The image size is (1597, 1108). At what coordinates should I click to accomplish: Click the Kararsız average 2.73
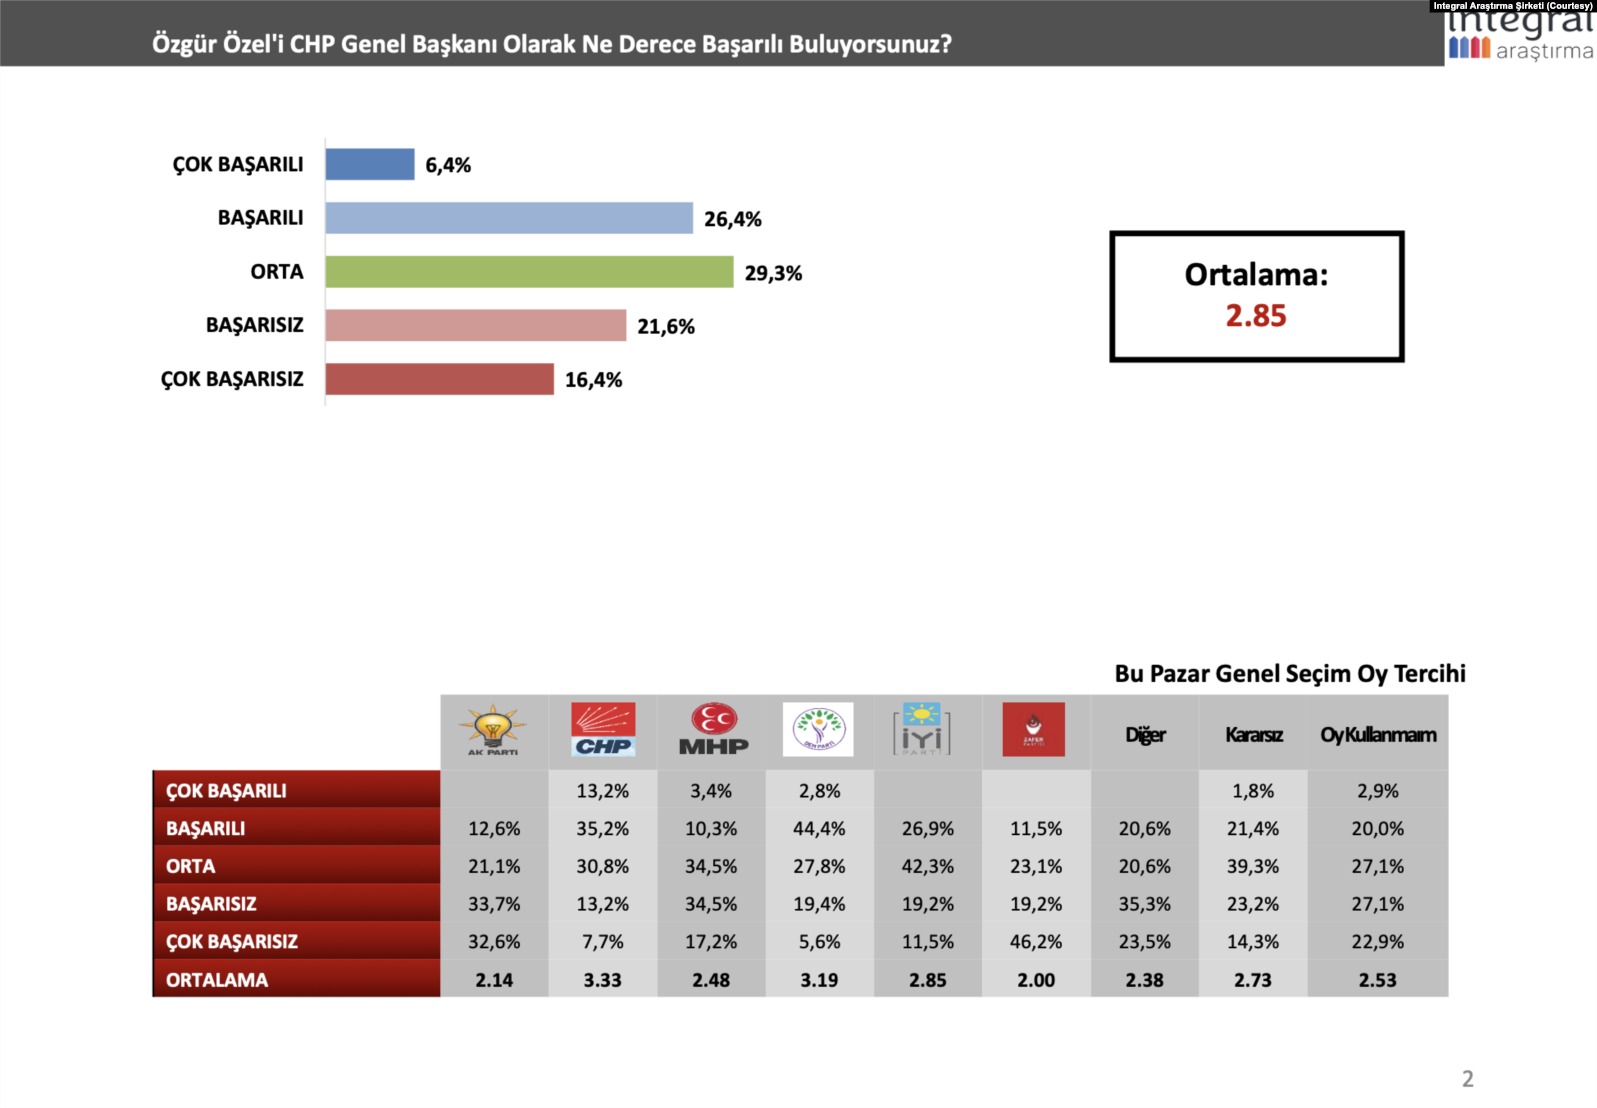pyautogui.click(x=1253, y=980)
